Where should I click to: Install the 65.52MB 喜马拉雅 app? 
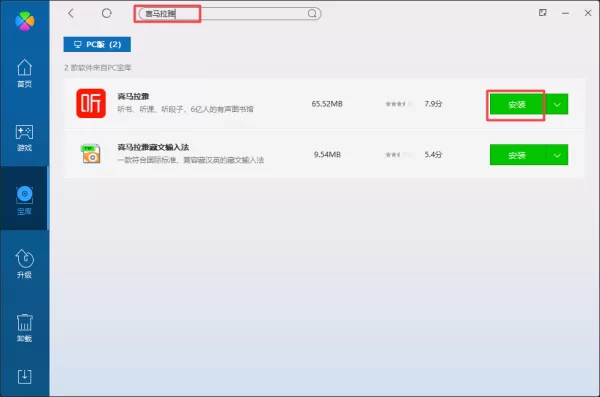[x=517, y=104]
